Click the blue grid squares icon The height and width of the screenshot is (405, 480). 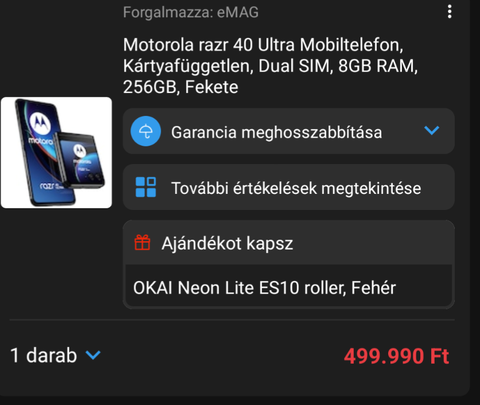pyautogui.click(x=146, y=187)
